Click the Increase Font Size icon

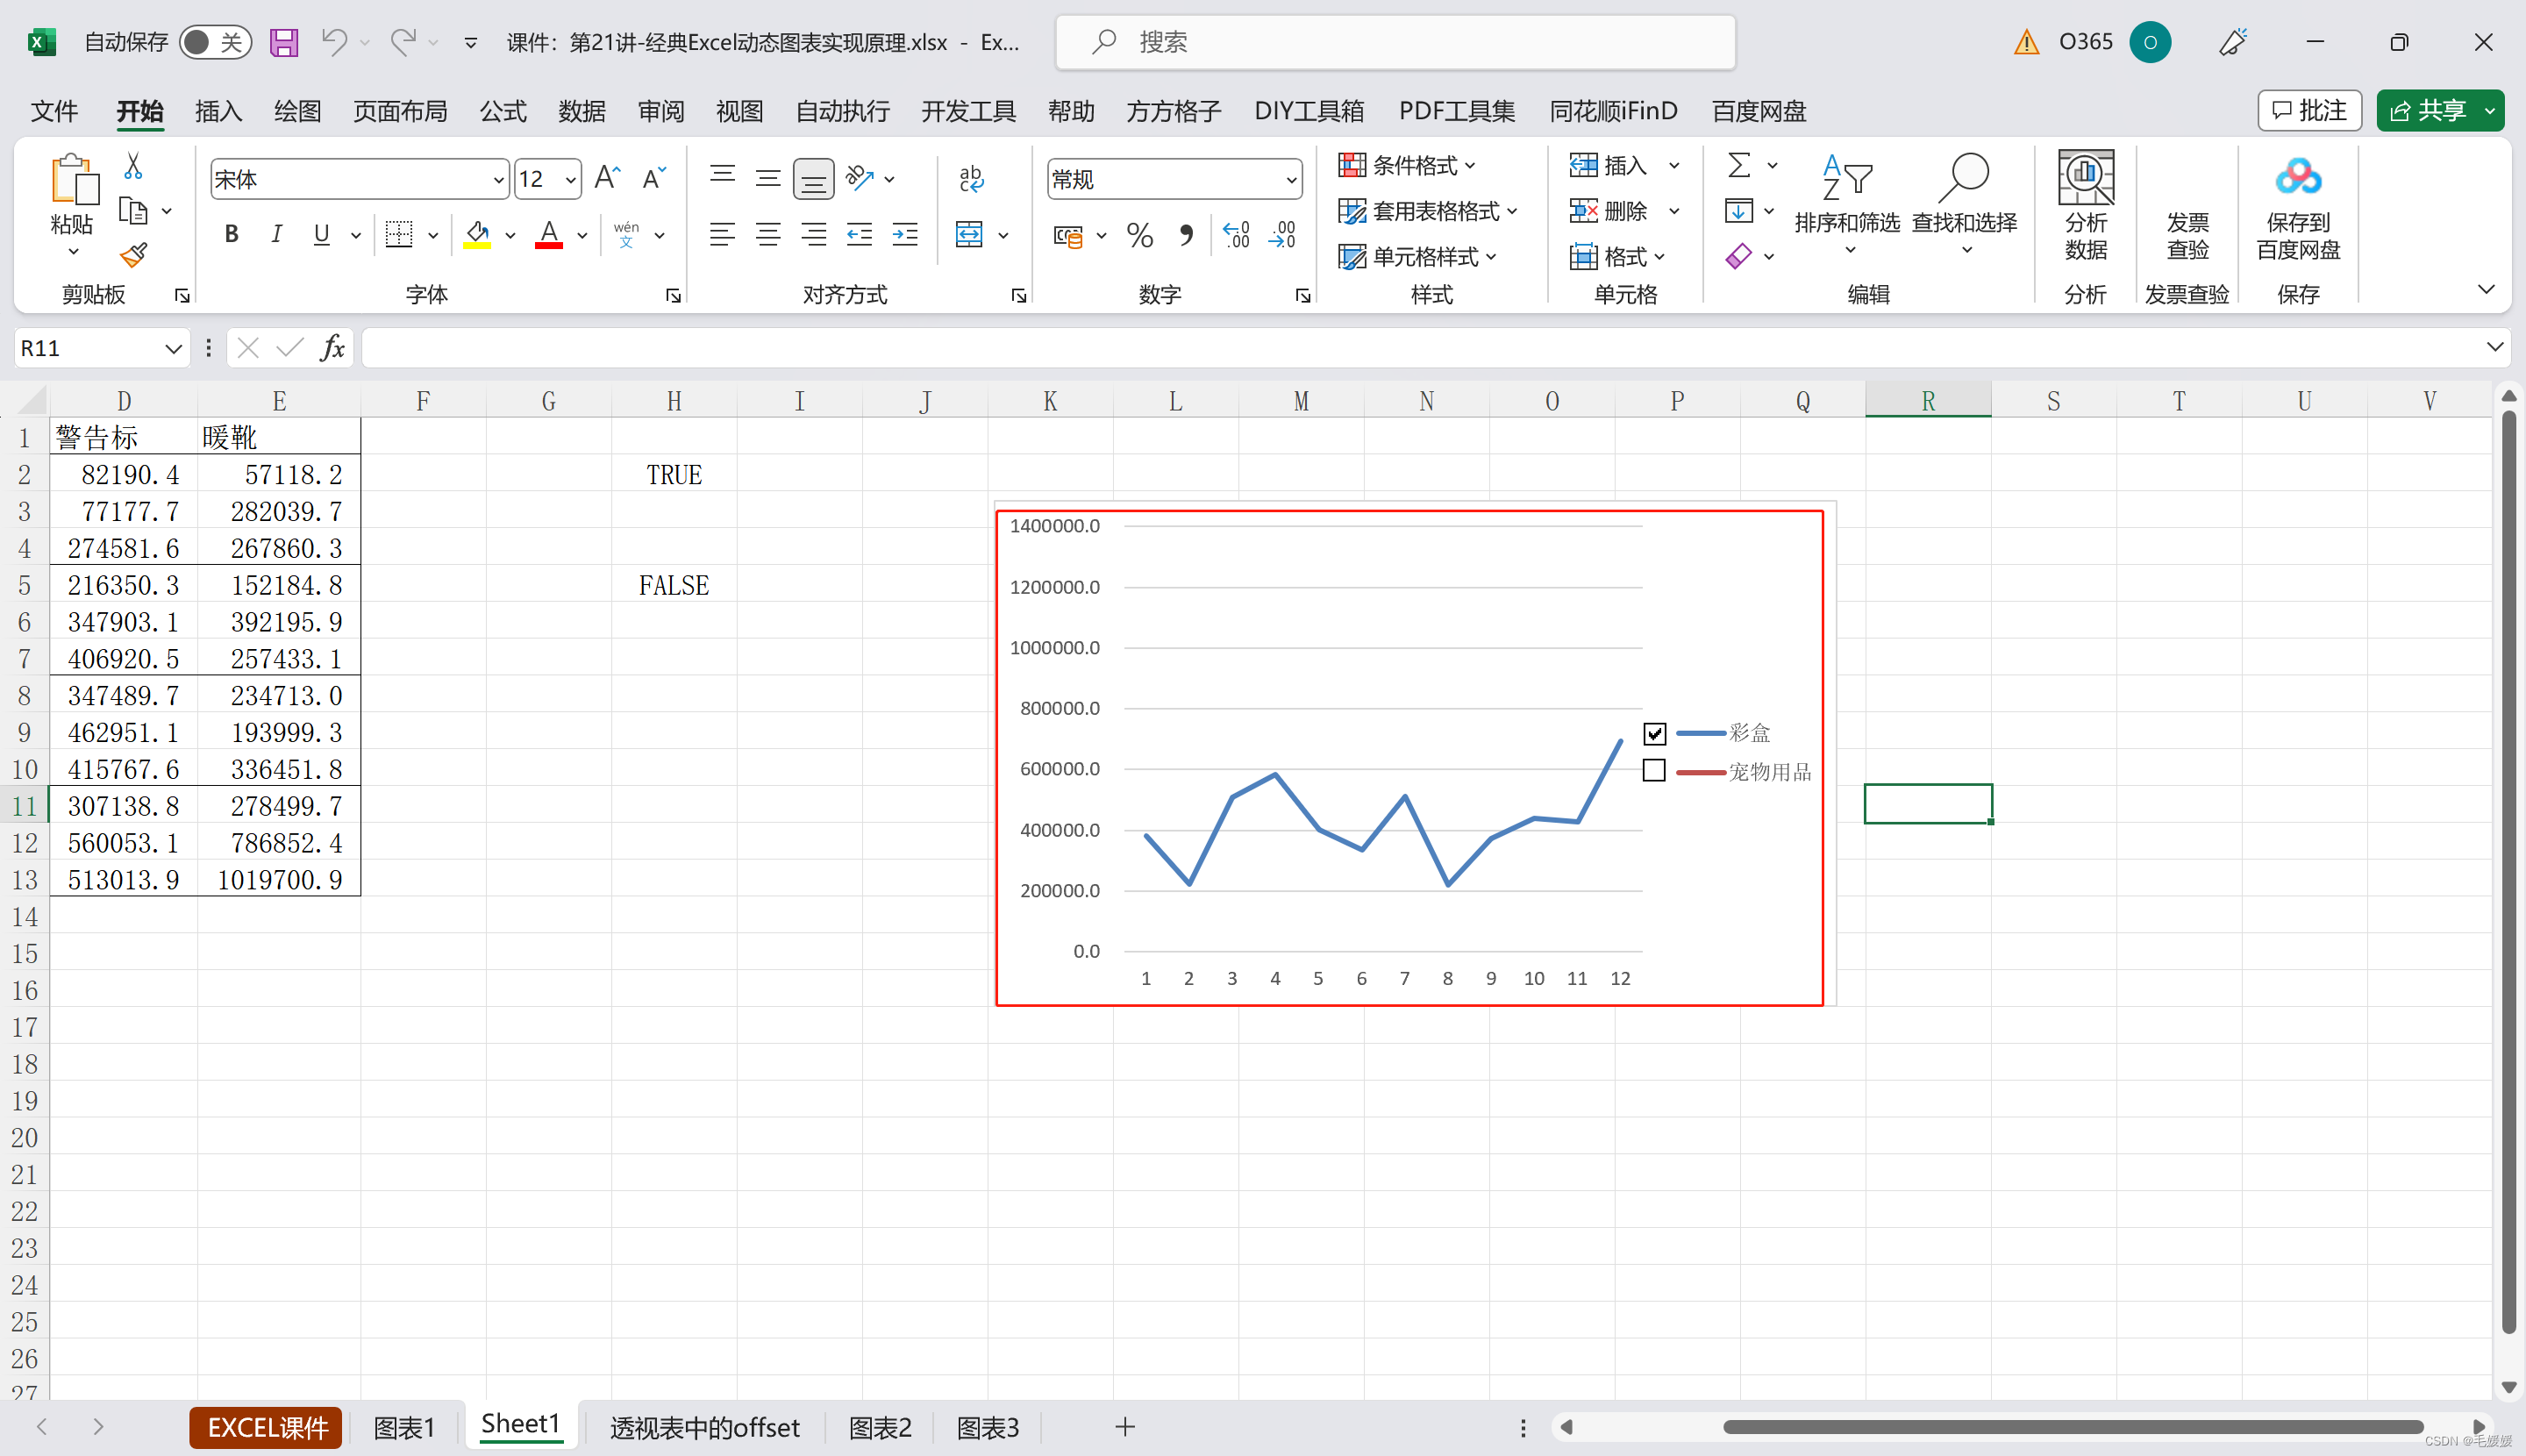pos(607,178)
